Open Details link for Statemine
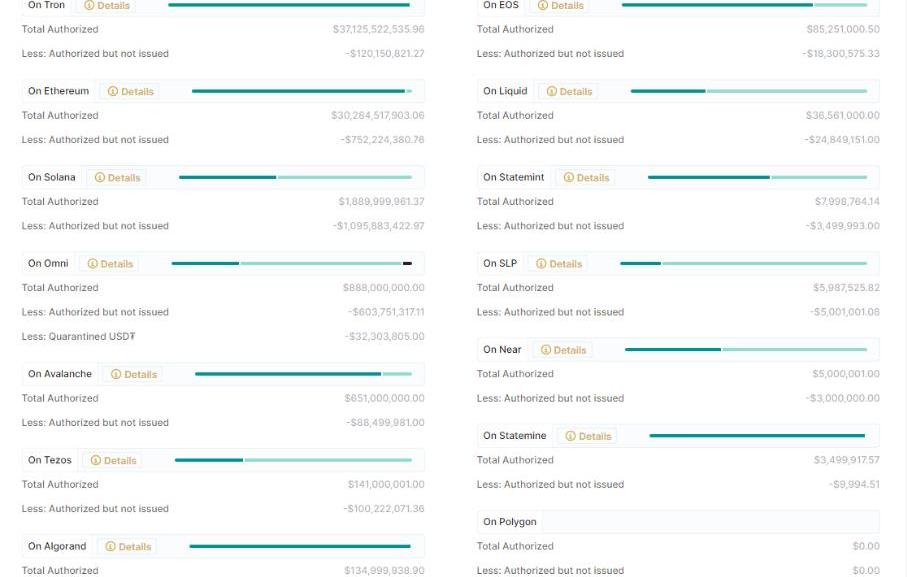The height and width of the screenshot is (577, 907). 588,436
